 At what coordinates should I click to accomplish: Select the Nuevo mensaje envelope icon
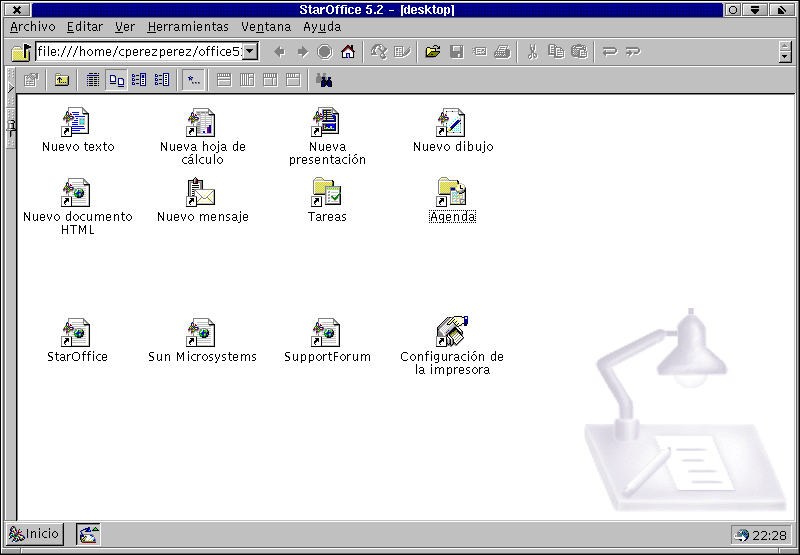201,193
